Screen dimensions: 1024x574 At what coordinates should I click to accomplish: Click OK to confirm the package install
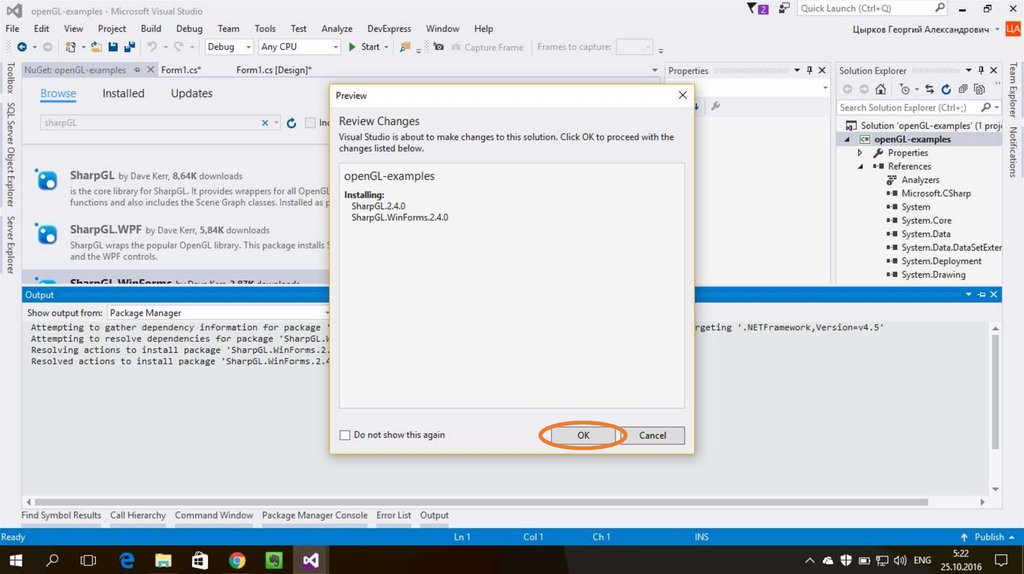(x=583, y=435)
